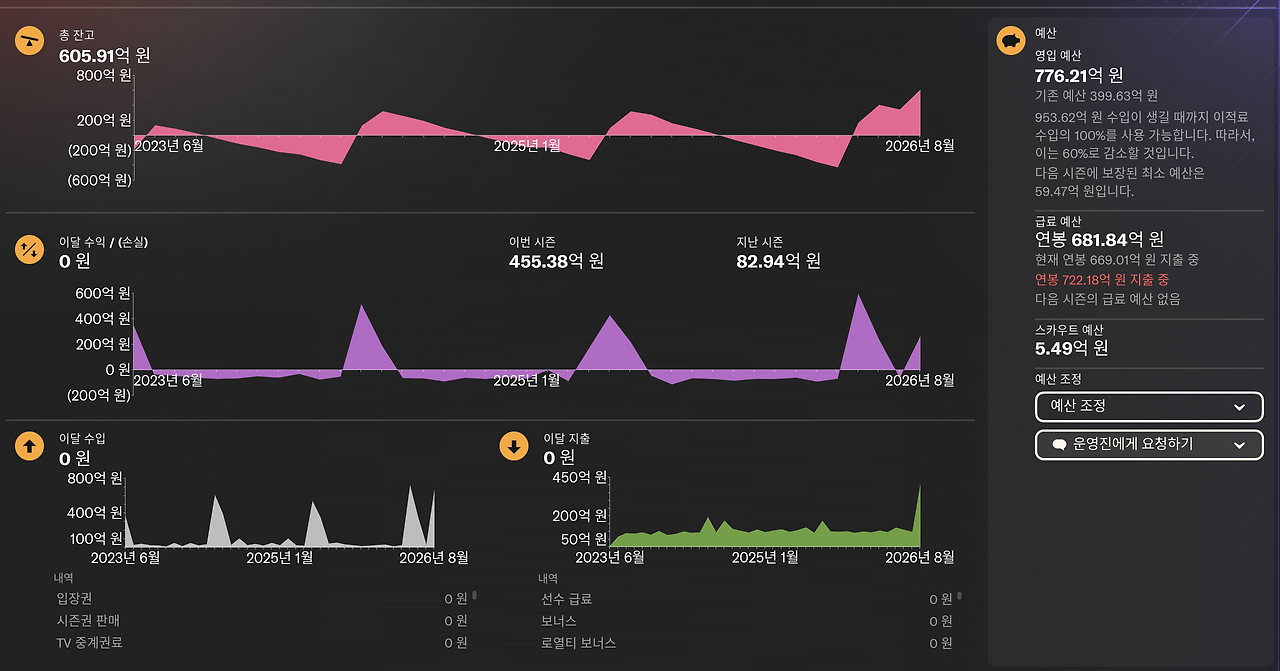The height and width of the screenshot is (671, 1280).
Task: Select the 선수 급료 row in expenditure breakdown
Action: point(740,598)
